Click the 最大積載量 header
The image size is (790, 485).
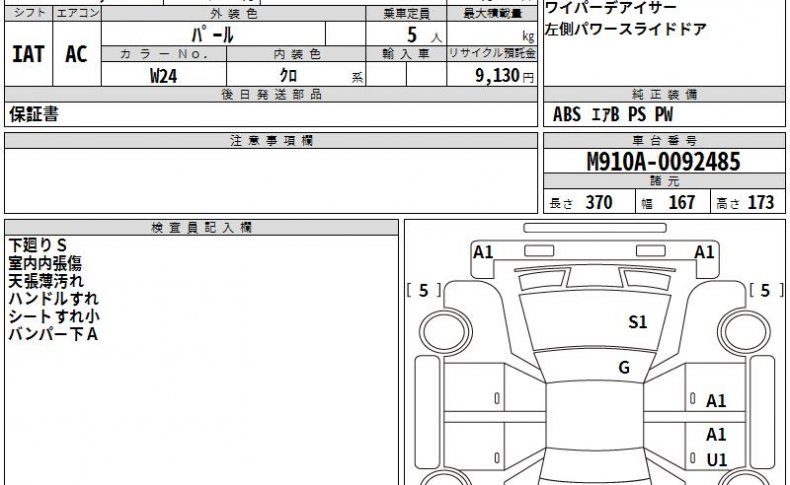point(492,13)
